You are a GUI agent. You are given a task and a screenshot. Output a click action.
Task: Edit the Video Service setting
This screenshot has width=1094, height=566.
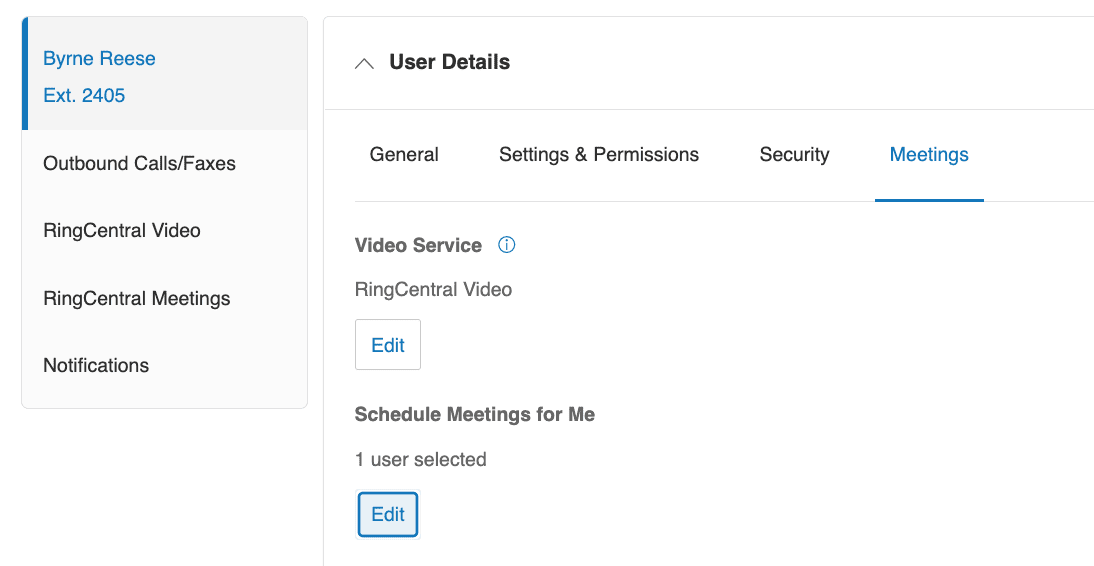(388, 345)
